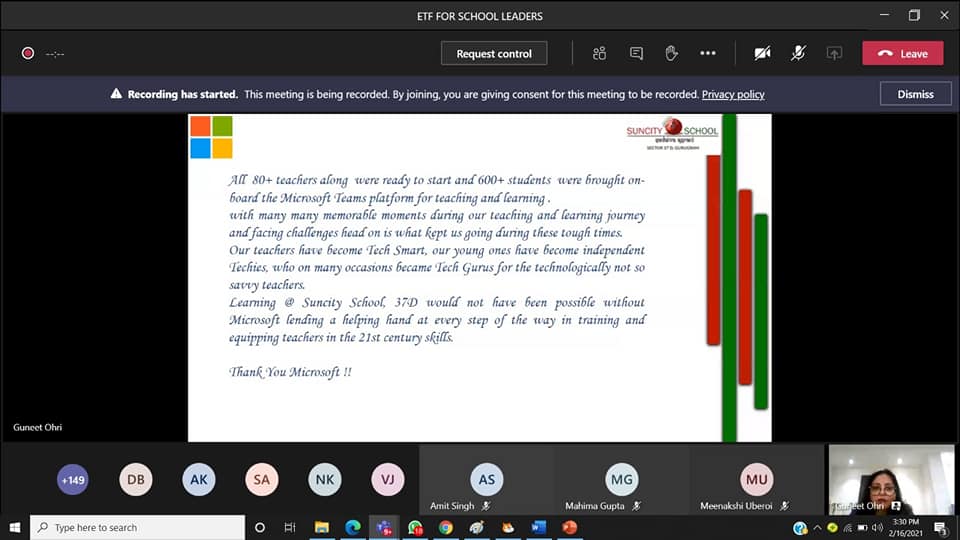960x540 pixels.
Task: Open WhatsApp from the taskbar
Action: click(x=415, y=527)
